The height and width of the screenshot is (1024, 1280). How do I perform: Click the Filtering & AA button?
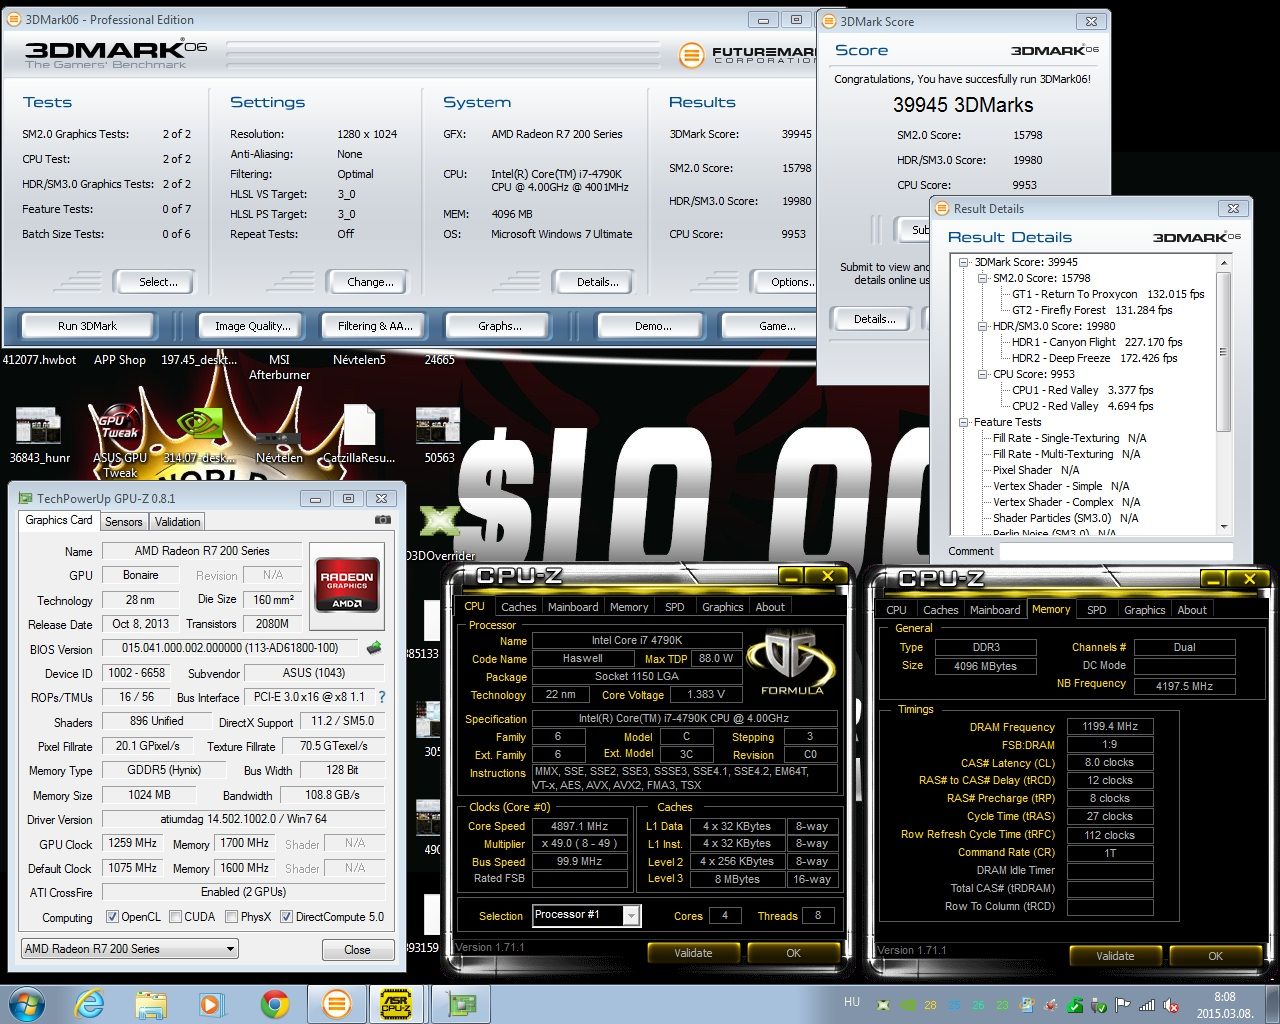coord(375,326)
